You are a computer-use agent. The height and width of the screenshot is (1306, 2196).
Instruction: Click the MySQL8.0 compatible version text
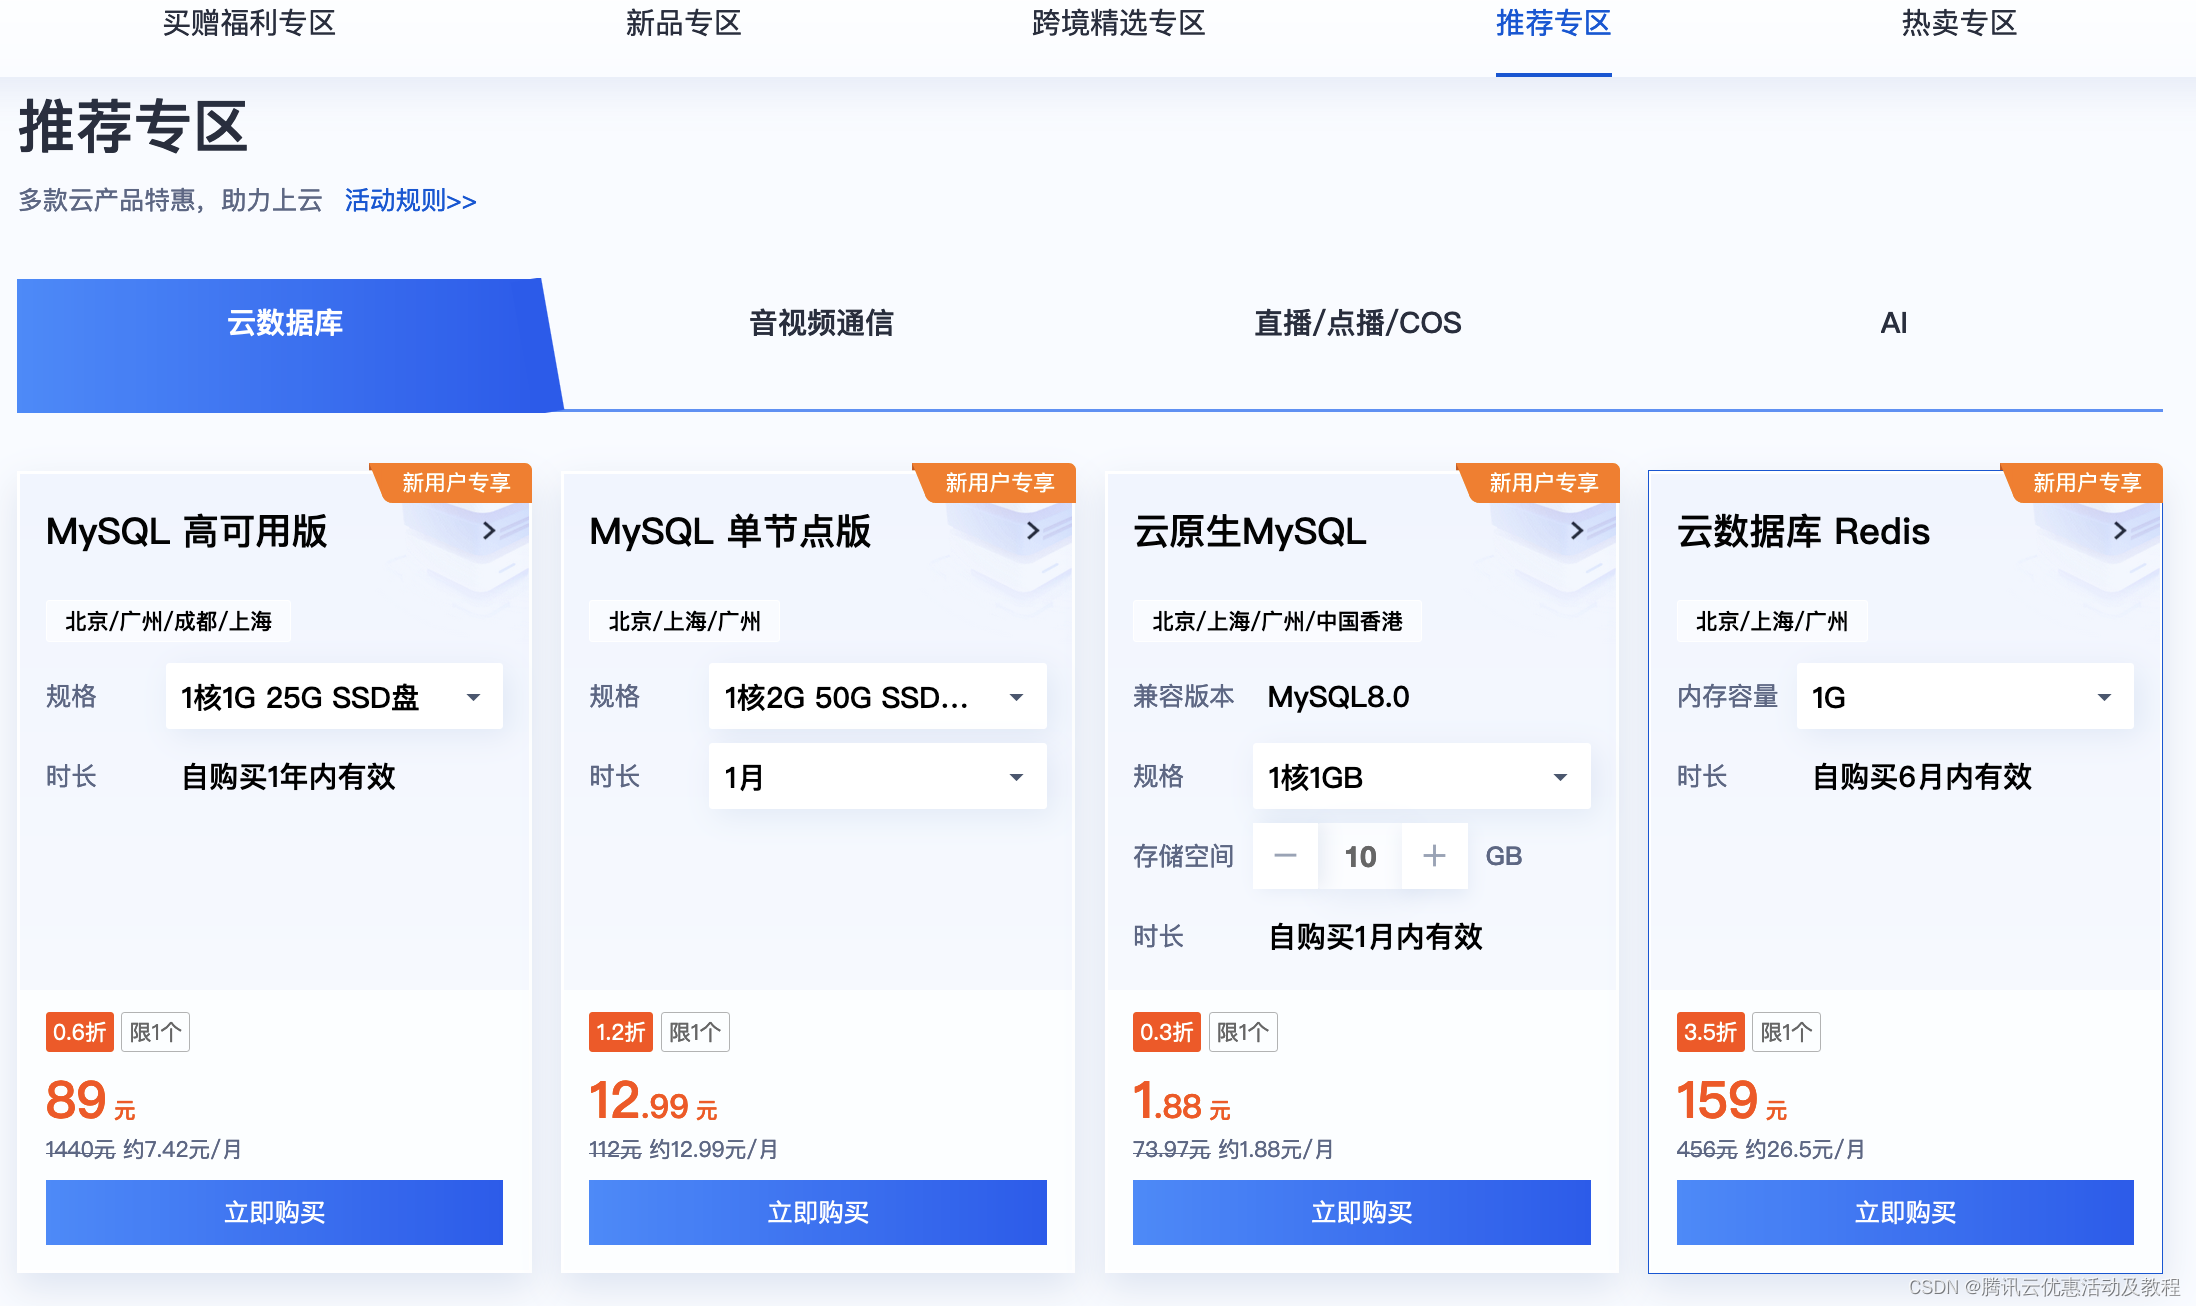click(1338, 696)
